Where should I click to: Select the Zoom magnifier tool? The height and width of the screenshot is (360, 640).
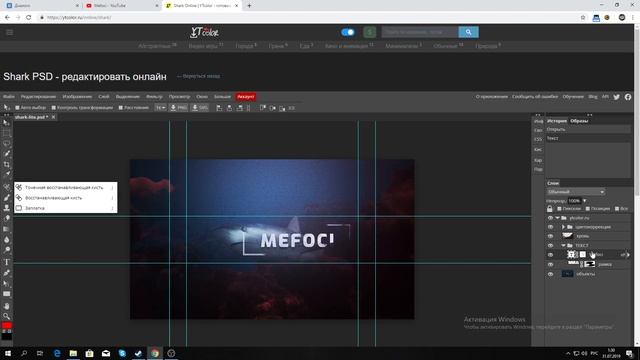tap(7, 316)
